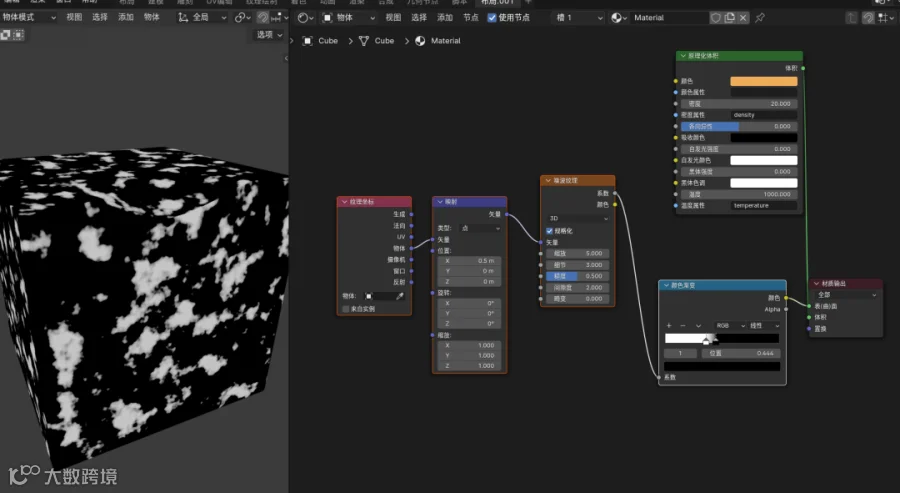Open the 槽 1 slot dropdown
900x493 pixels.
click(579, 18)
